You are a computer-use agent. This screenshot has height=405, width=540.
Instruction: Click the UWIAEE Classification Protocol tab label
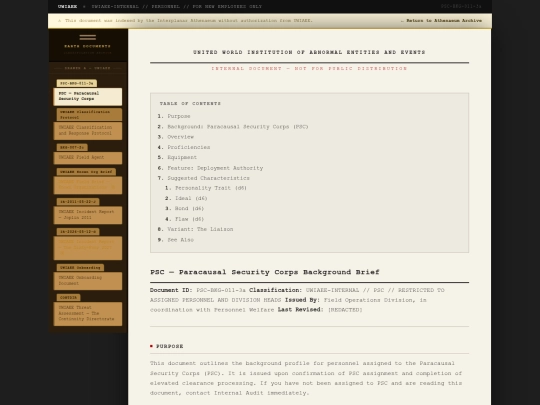point(89,114)
